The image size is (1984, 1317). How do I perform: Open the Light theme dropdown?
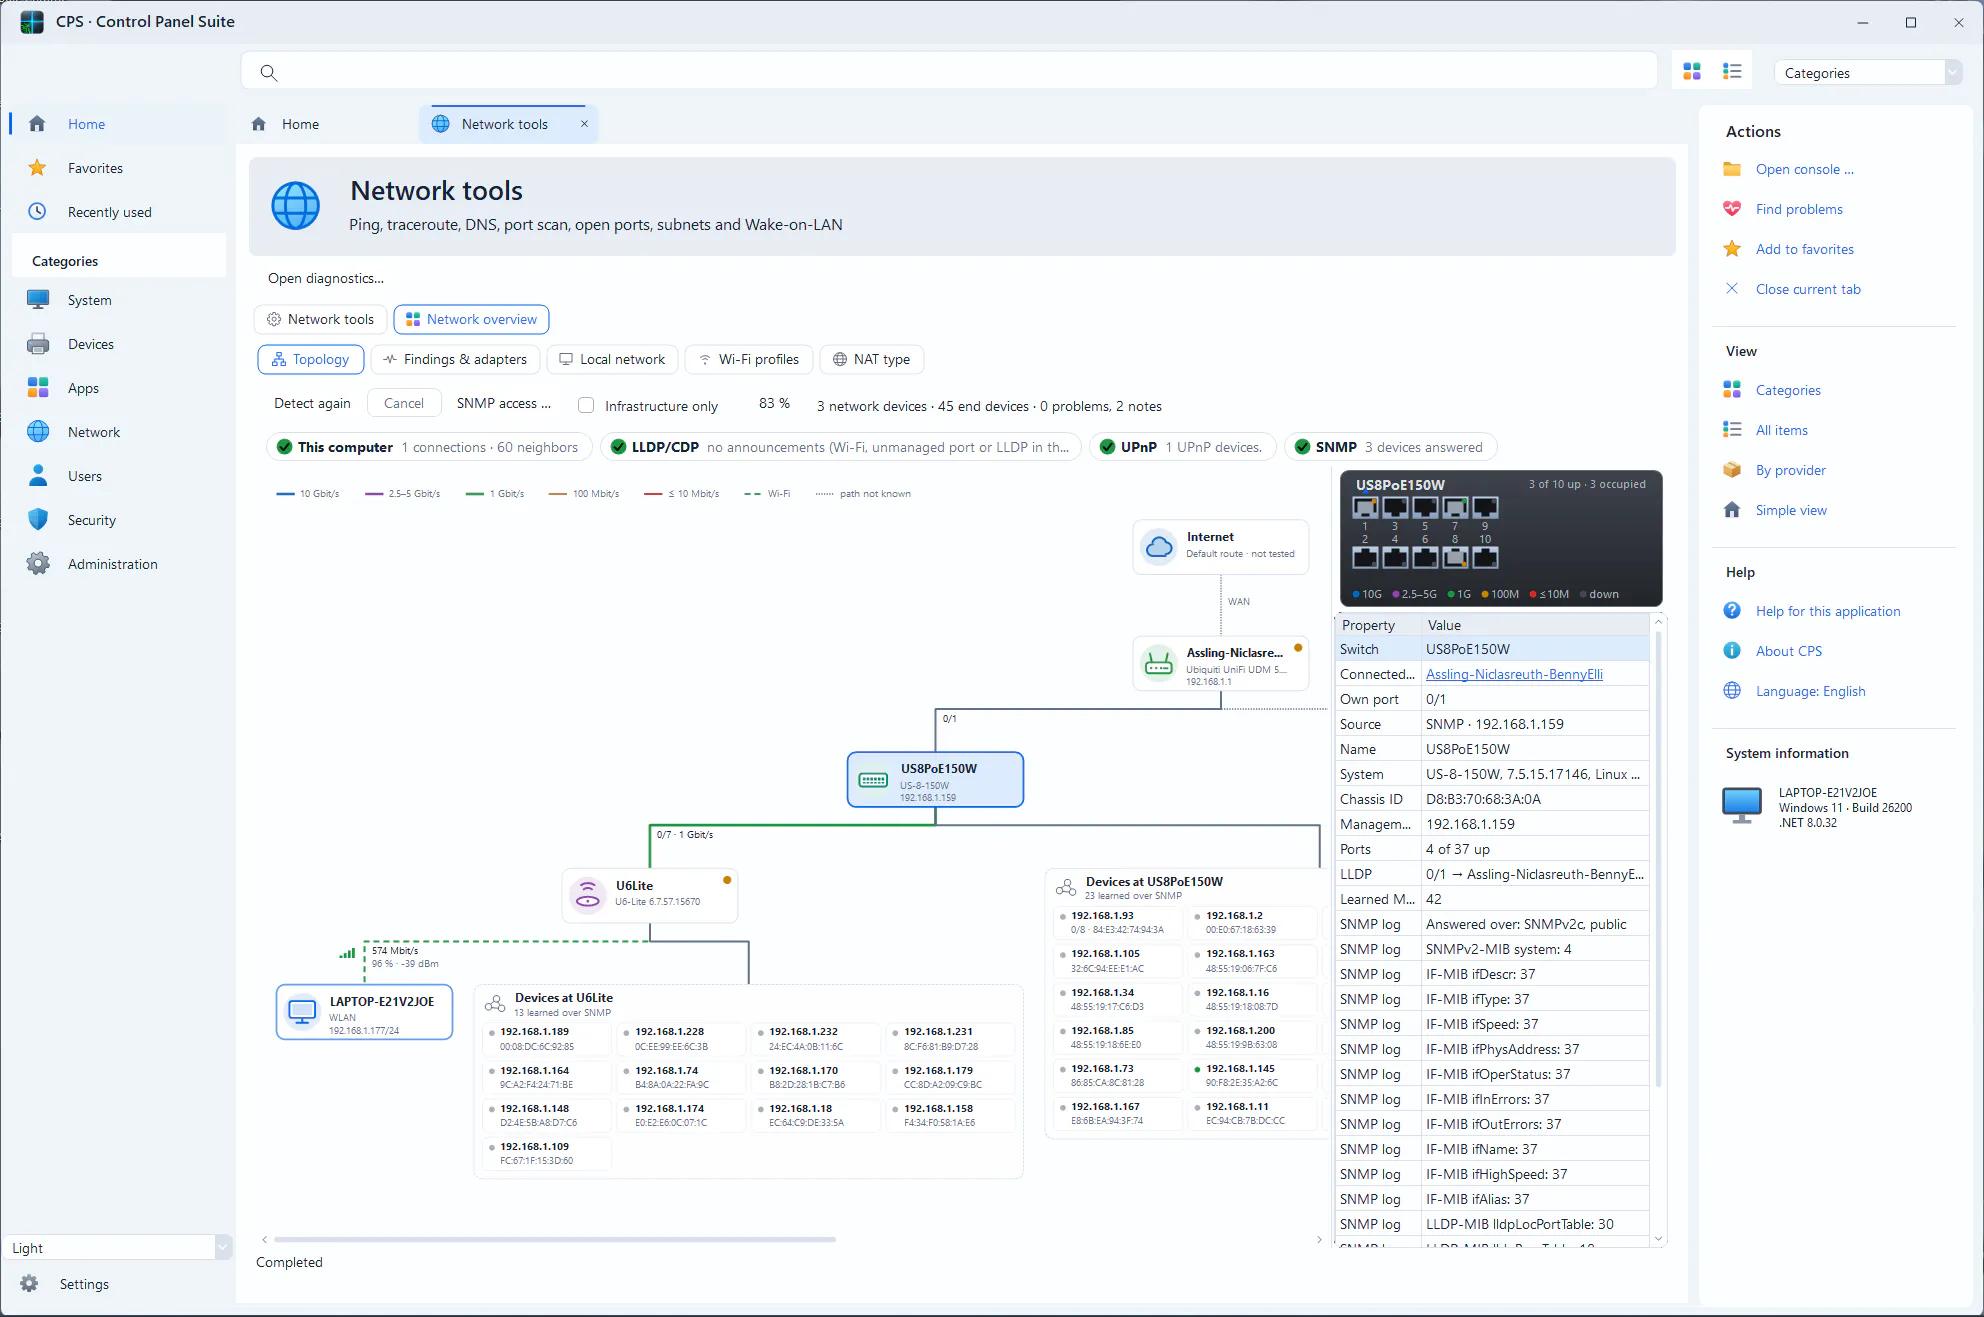click(118, 1247)
